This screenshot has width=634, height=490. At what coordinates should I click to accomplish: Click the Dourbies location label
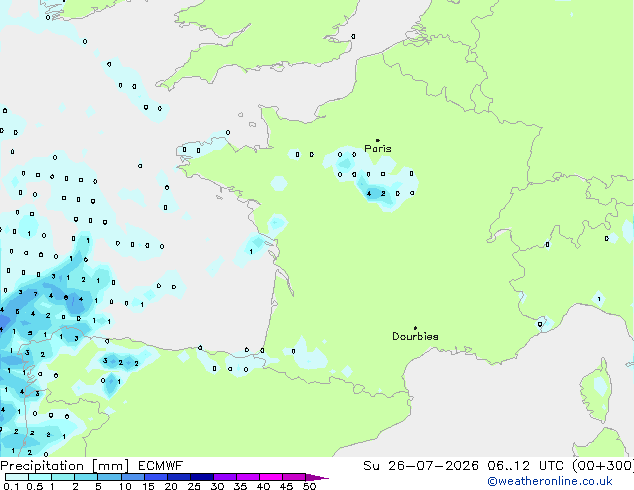point(415,336)
